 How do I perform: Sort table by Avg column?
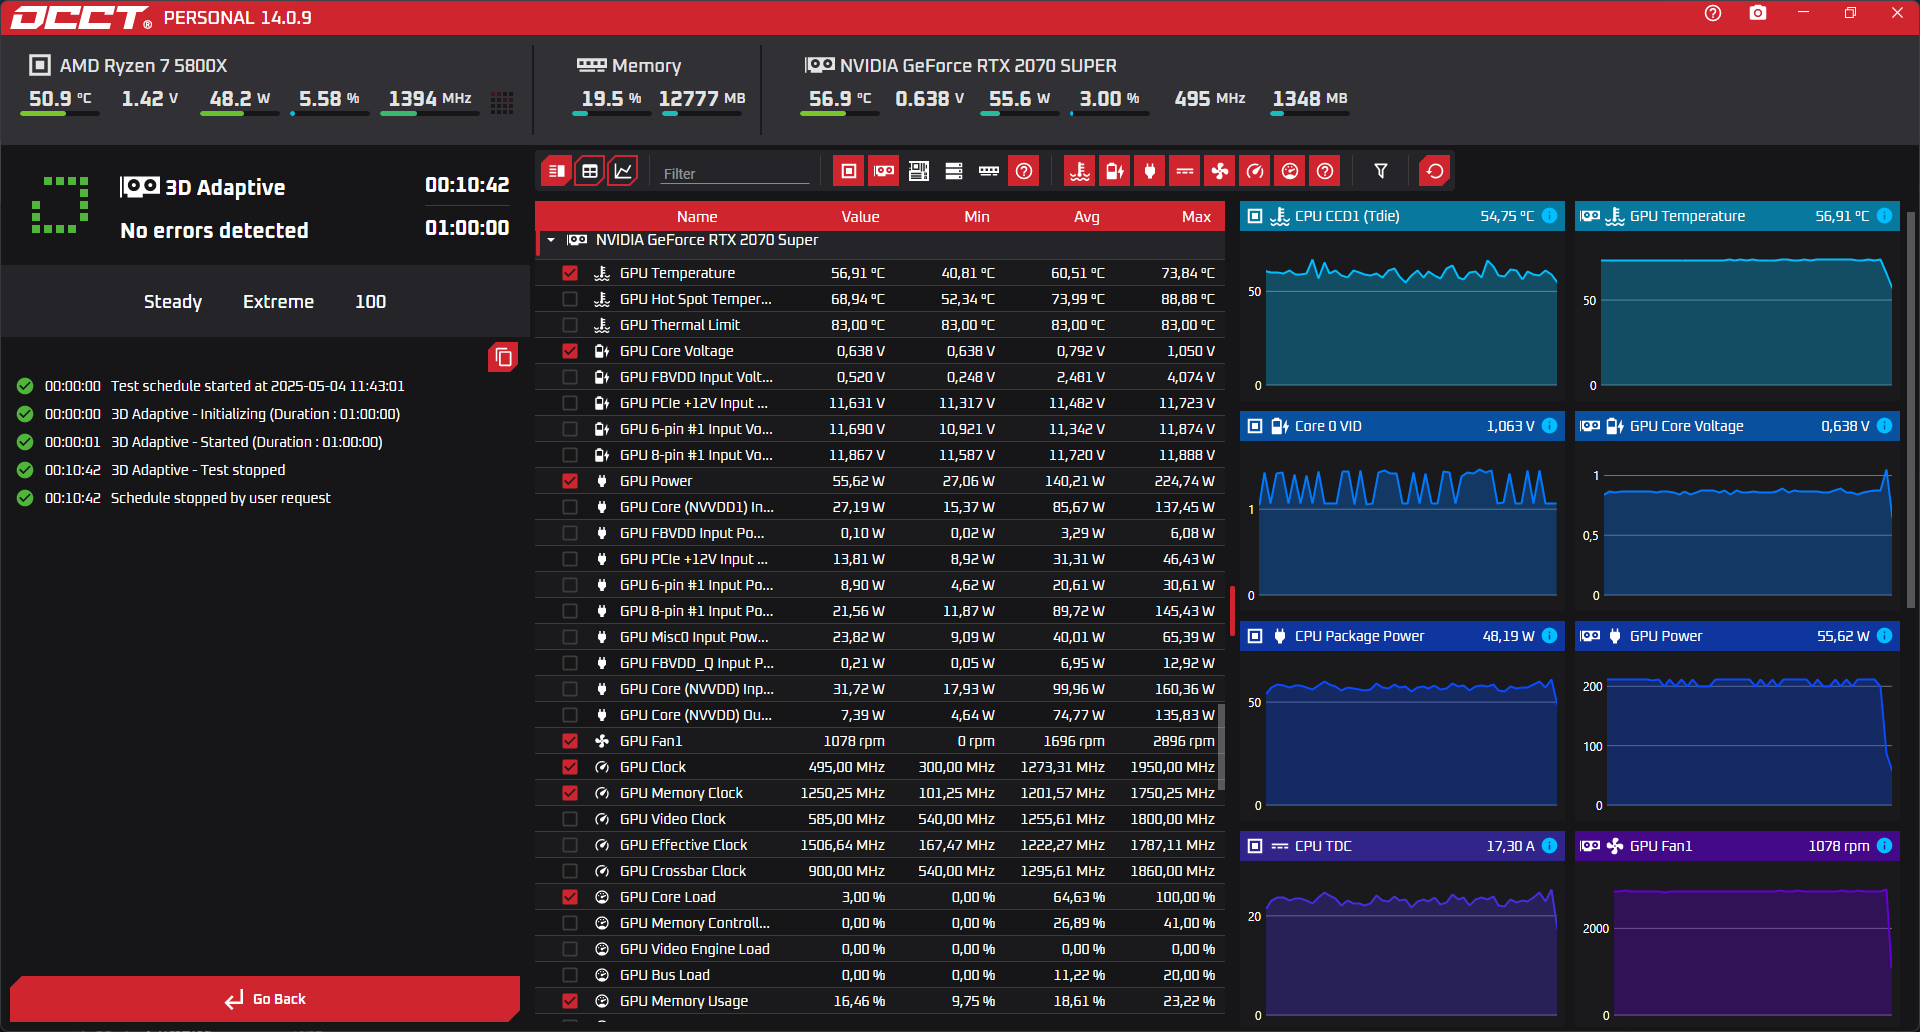(1087, 216)
